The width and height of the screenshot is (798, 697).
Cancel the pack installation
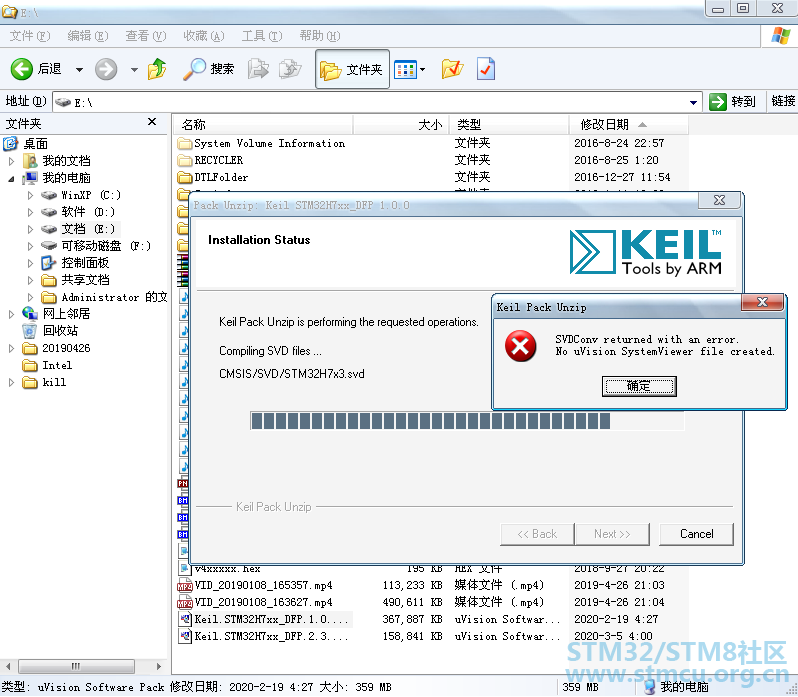pos(696,534)
